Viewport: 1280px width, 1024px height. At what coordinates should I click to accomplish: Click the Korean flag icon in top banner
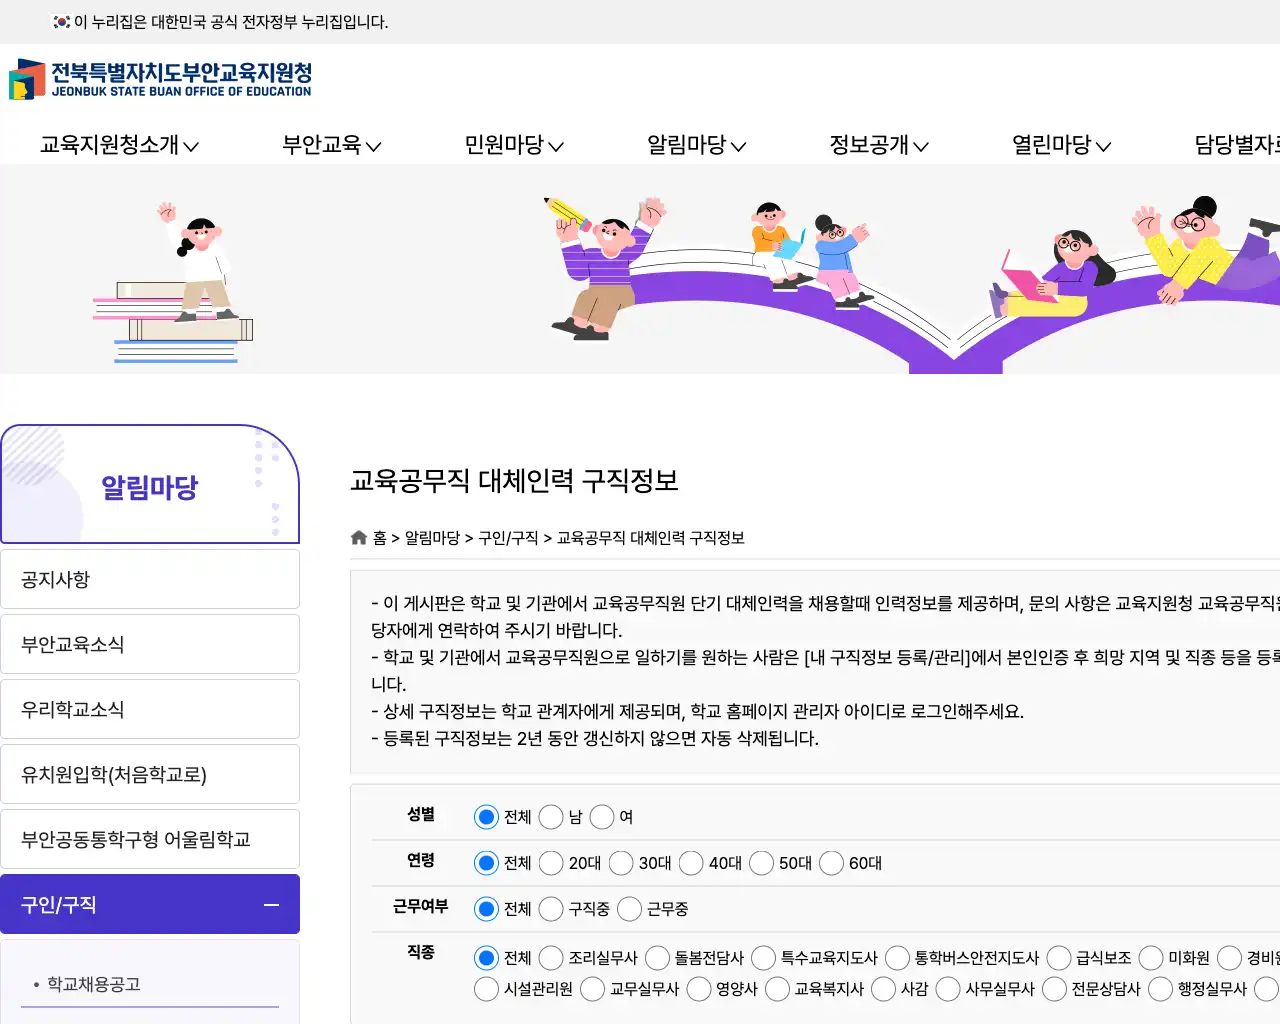coord(62,21)
